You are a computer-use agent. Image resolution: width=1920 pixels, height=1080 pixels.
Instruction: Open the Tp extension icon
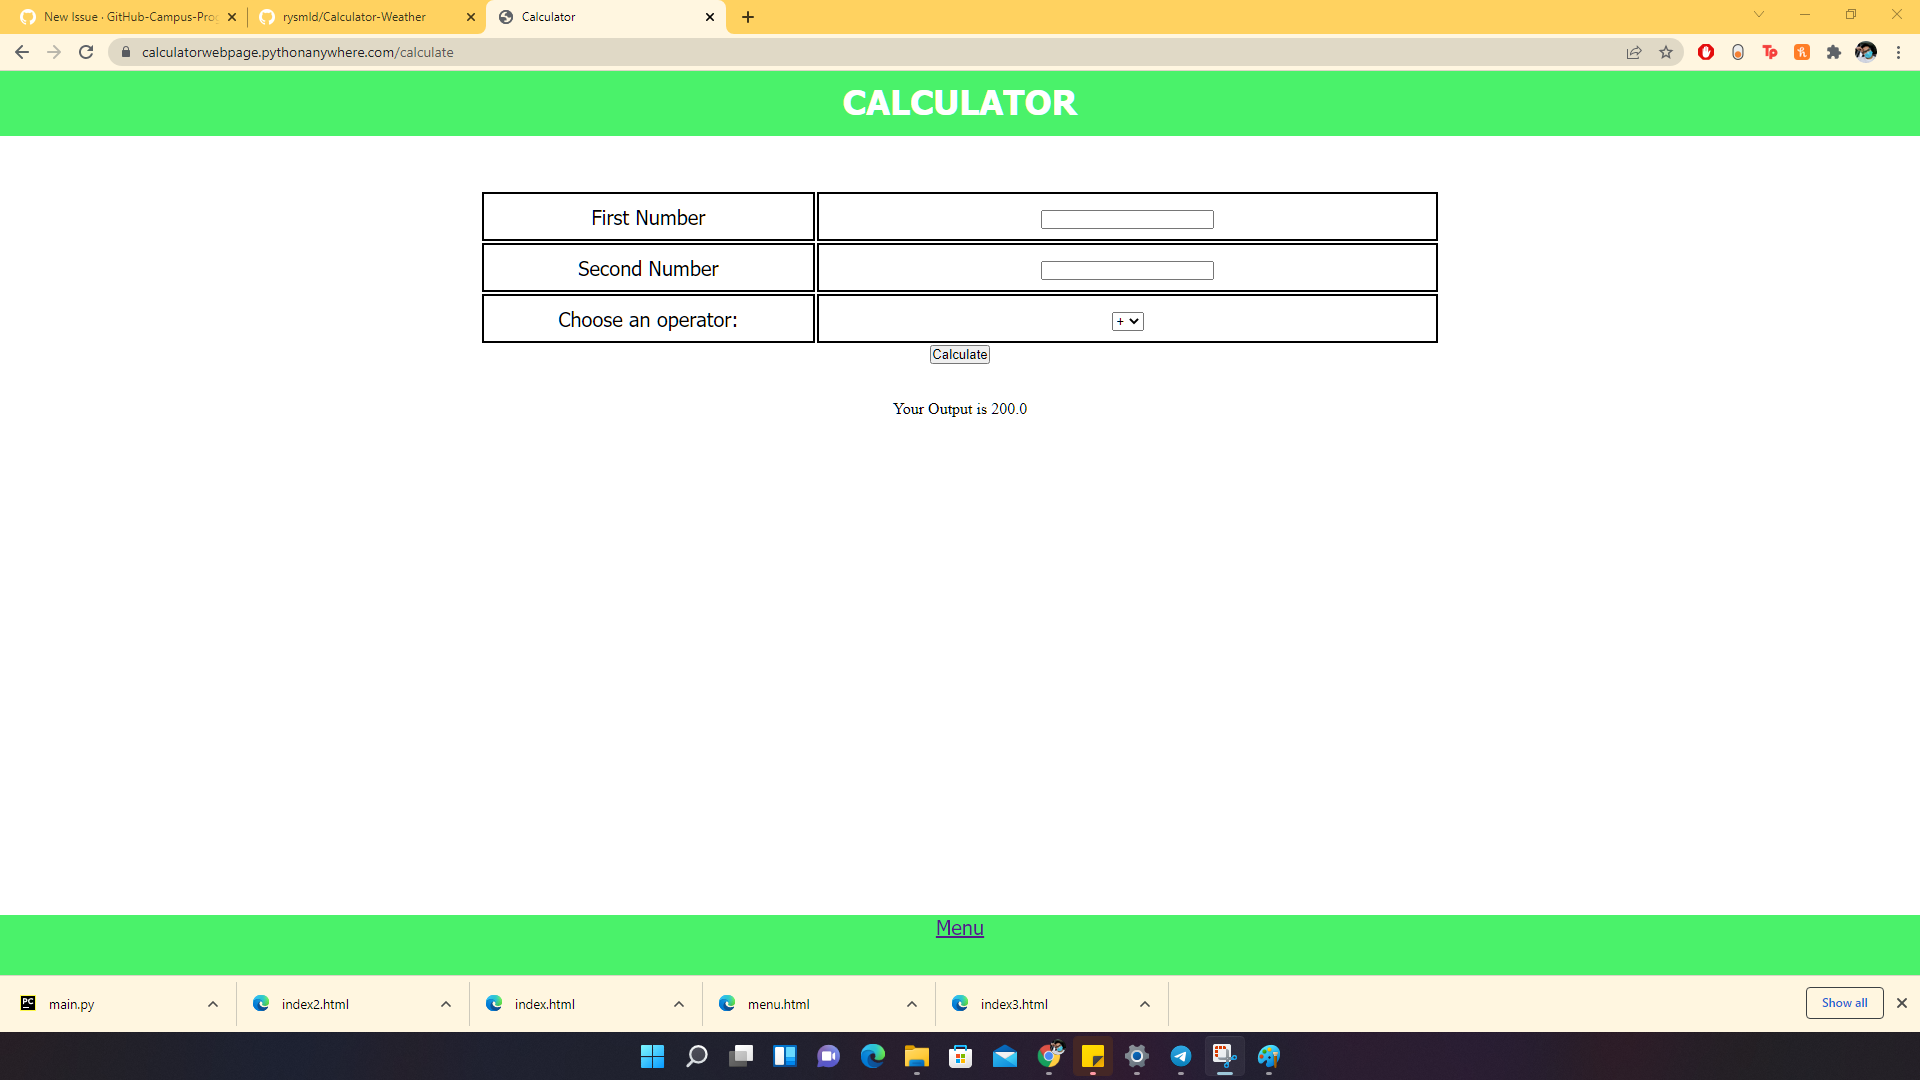point(1770,52)
